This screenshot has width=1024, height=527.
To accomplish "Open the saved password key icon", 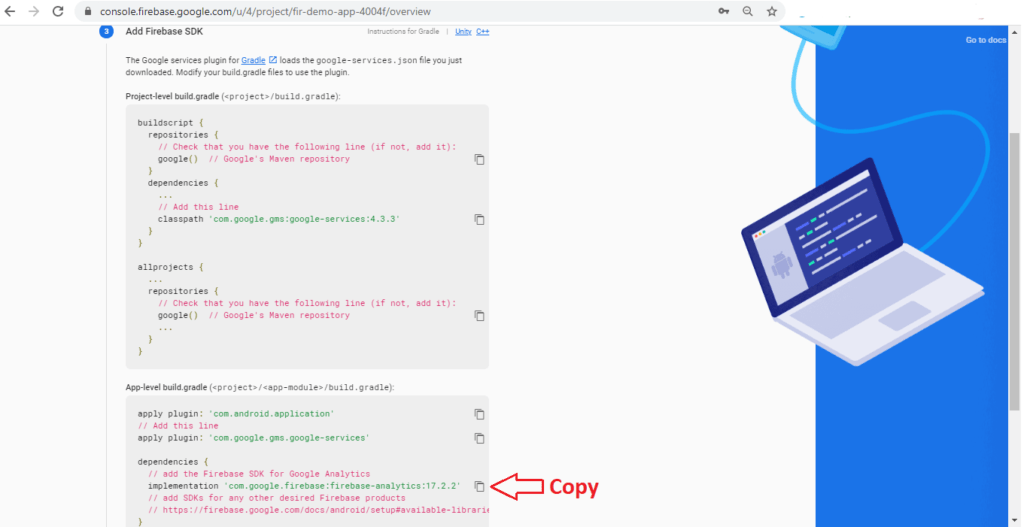I will tap(724, 11).
